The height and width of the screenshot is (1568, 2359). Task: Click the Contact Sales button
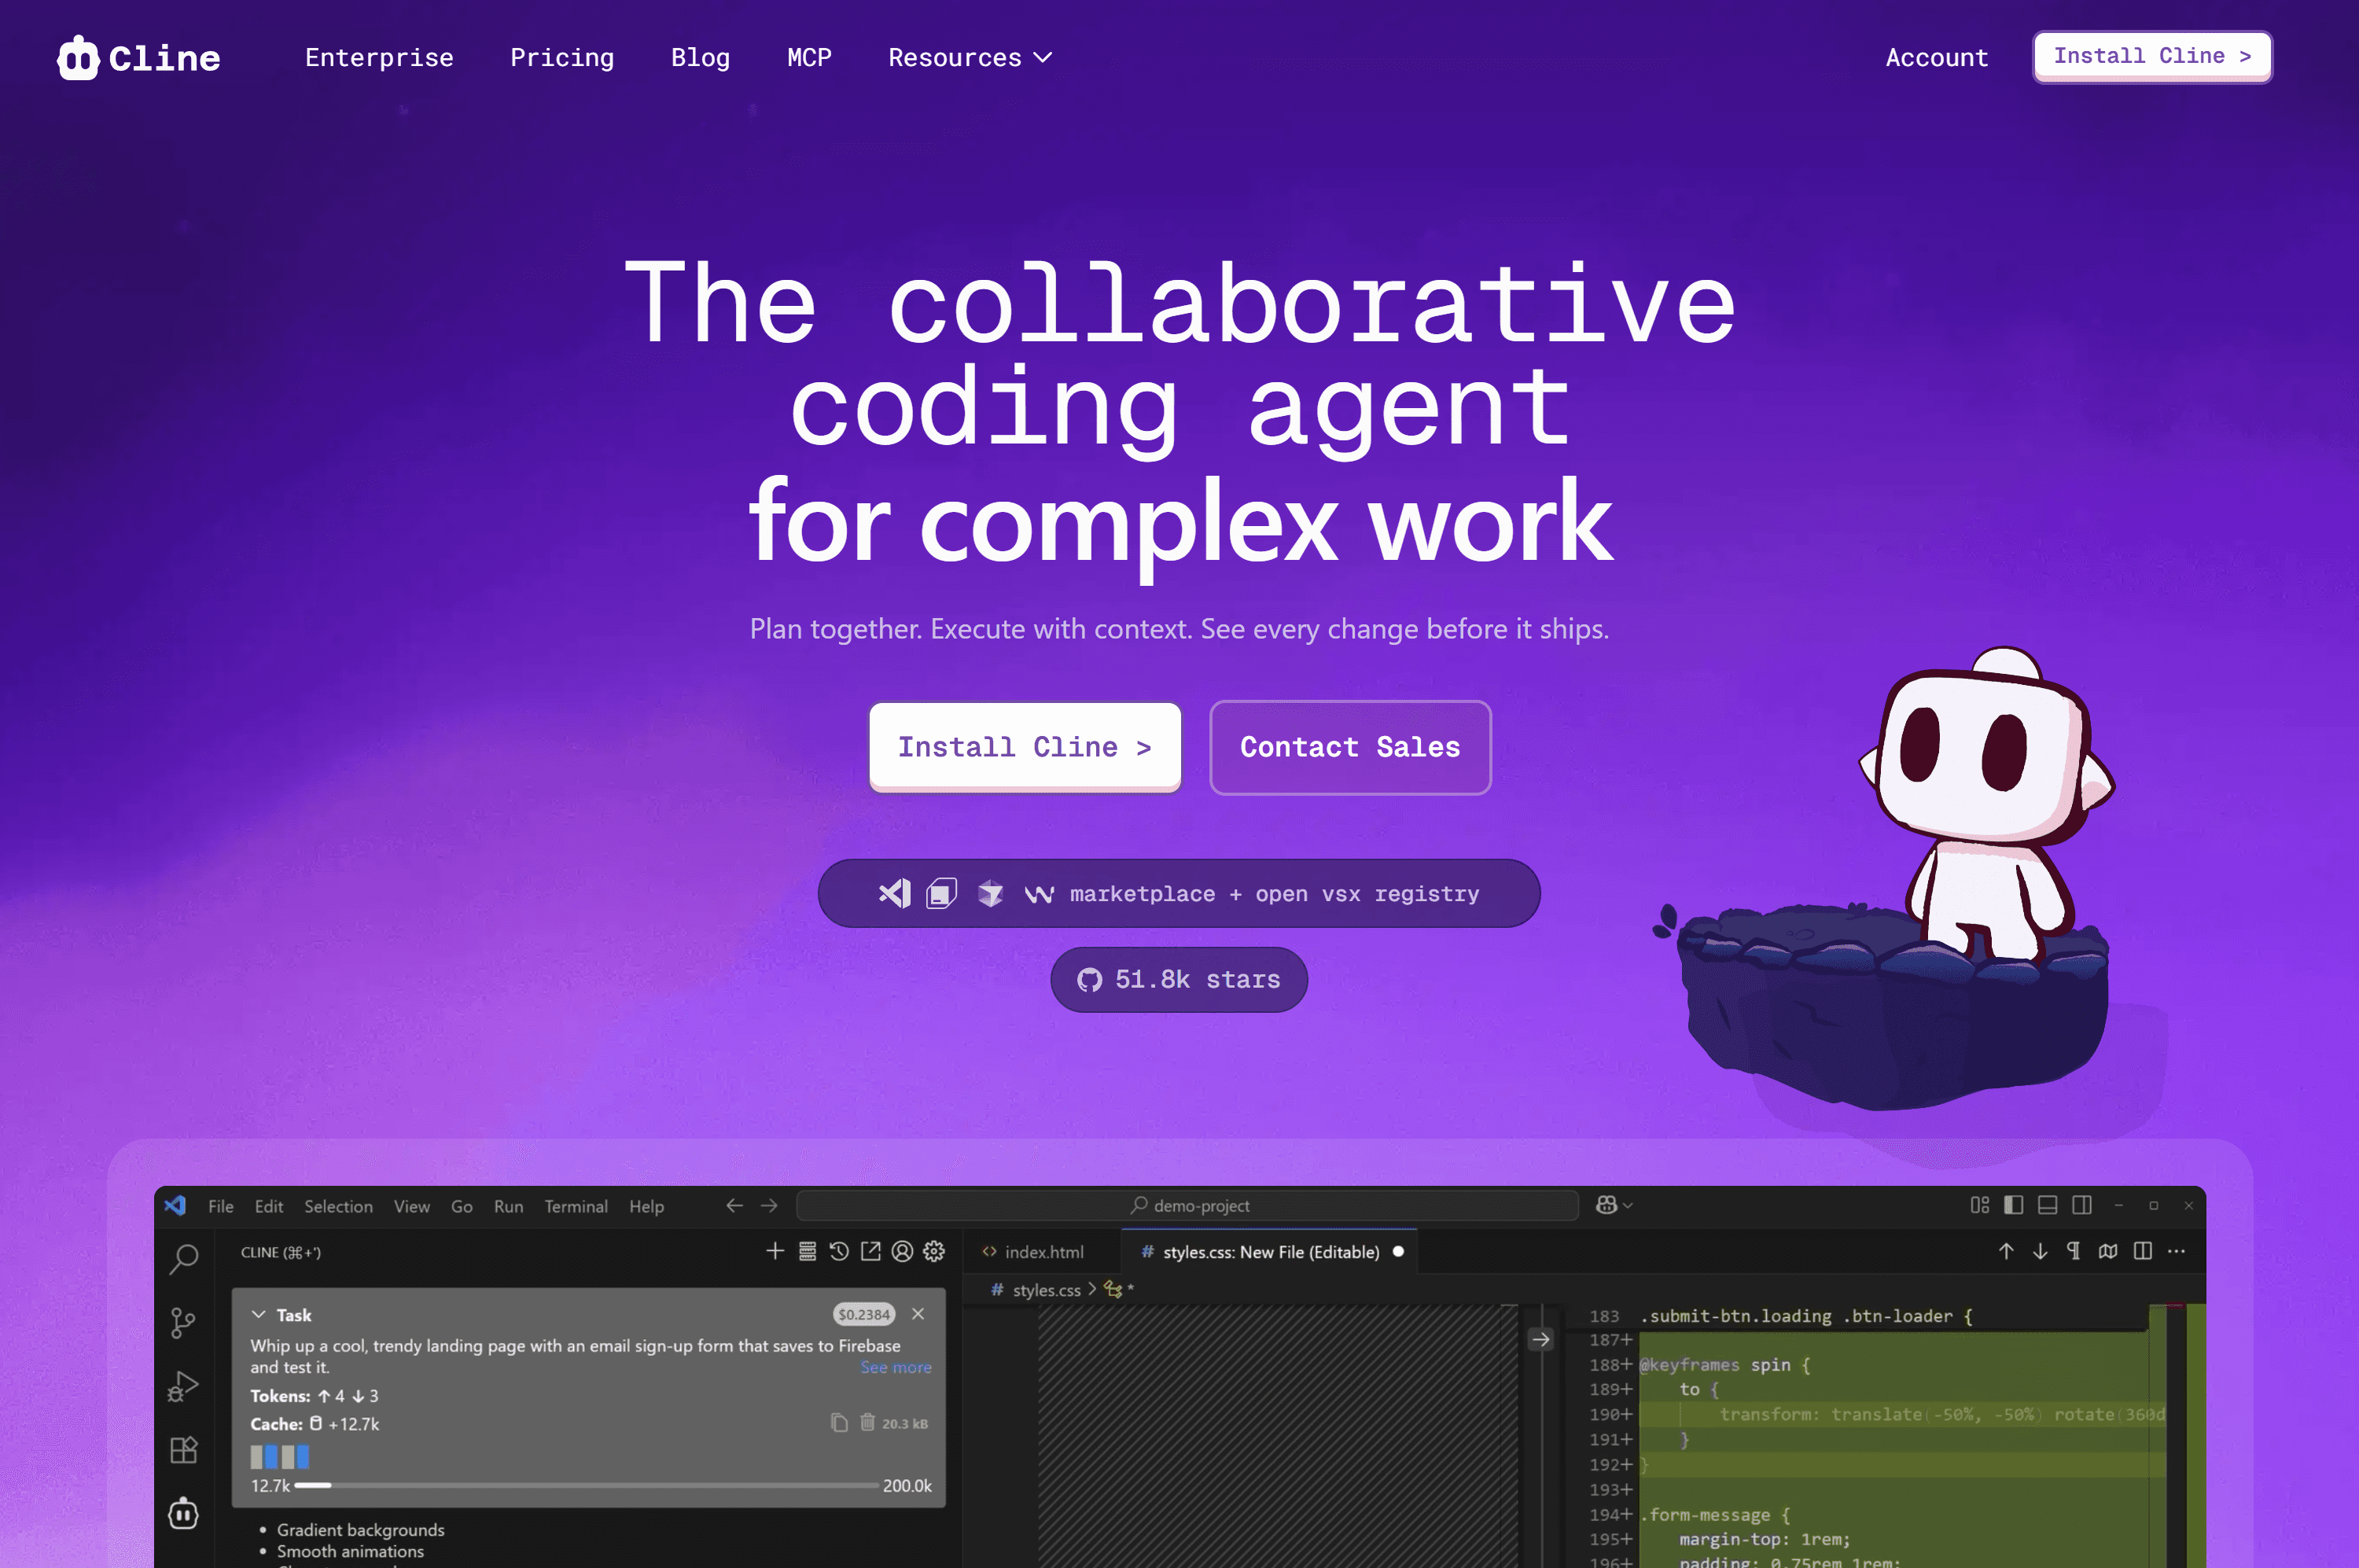pyautogui.click(x=1349, y=747)
